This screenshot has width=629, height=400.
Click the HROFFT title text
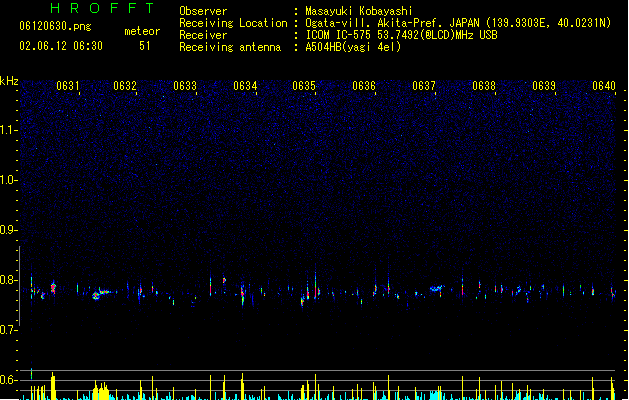pyautogui.click(x=102, y=8)
